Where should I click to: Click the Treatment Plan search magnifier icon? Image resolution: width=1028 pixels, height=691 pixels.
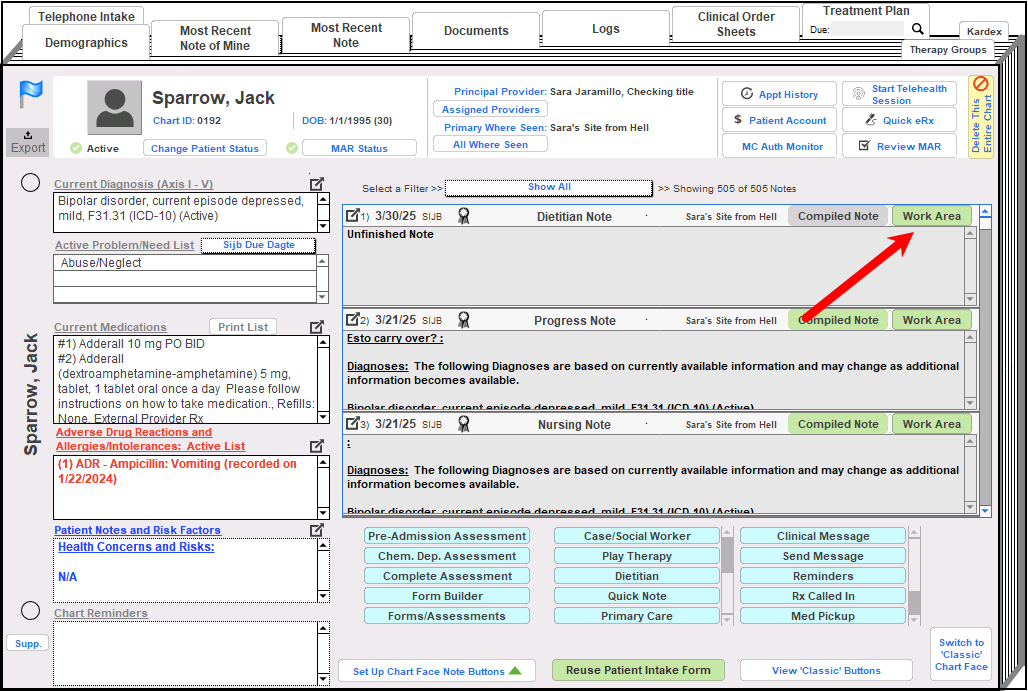[x=917, y=29]
